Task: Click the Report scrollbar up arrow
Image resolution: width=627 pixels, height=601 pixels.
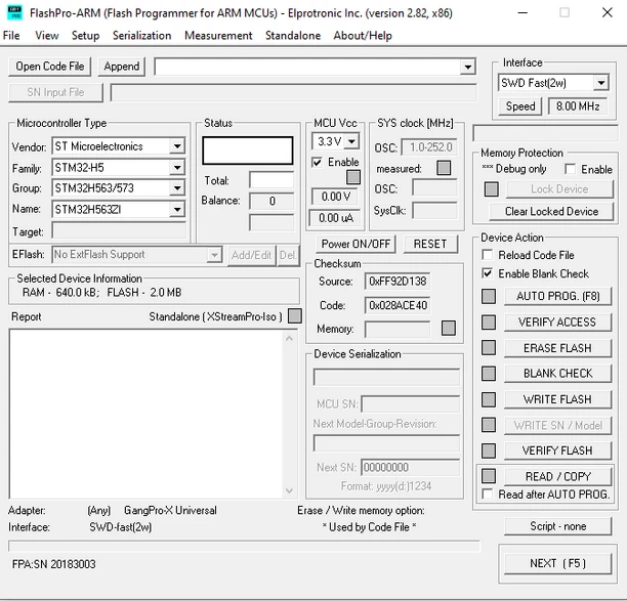Action: tap(290, 338)
